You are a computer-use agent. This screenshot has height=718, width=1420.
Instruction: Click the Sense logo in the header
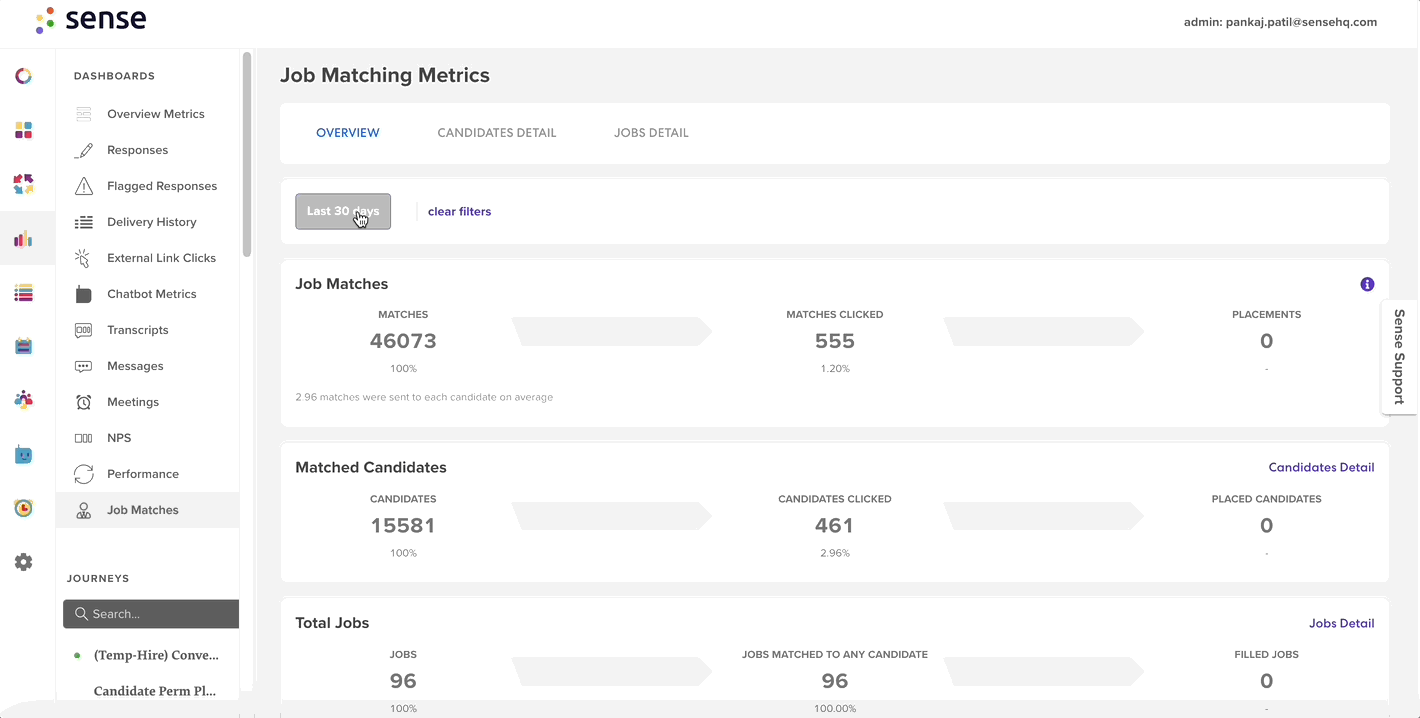[90, 20]
